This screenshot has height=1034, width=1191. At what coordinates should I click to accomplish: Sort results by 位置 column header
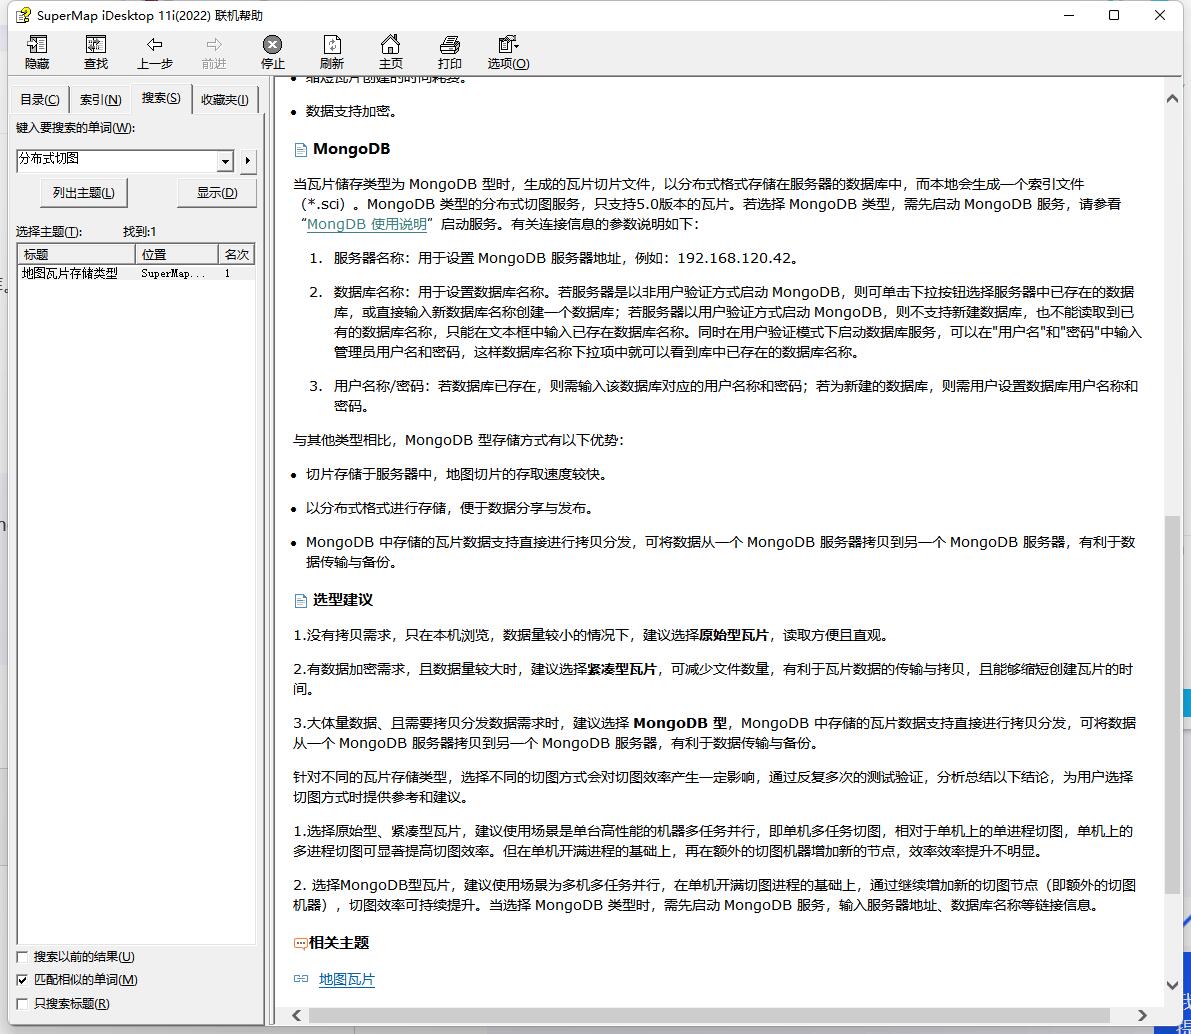(x=176, y=255)
